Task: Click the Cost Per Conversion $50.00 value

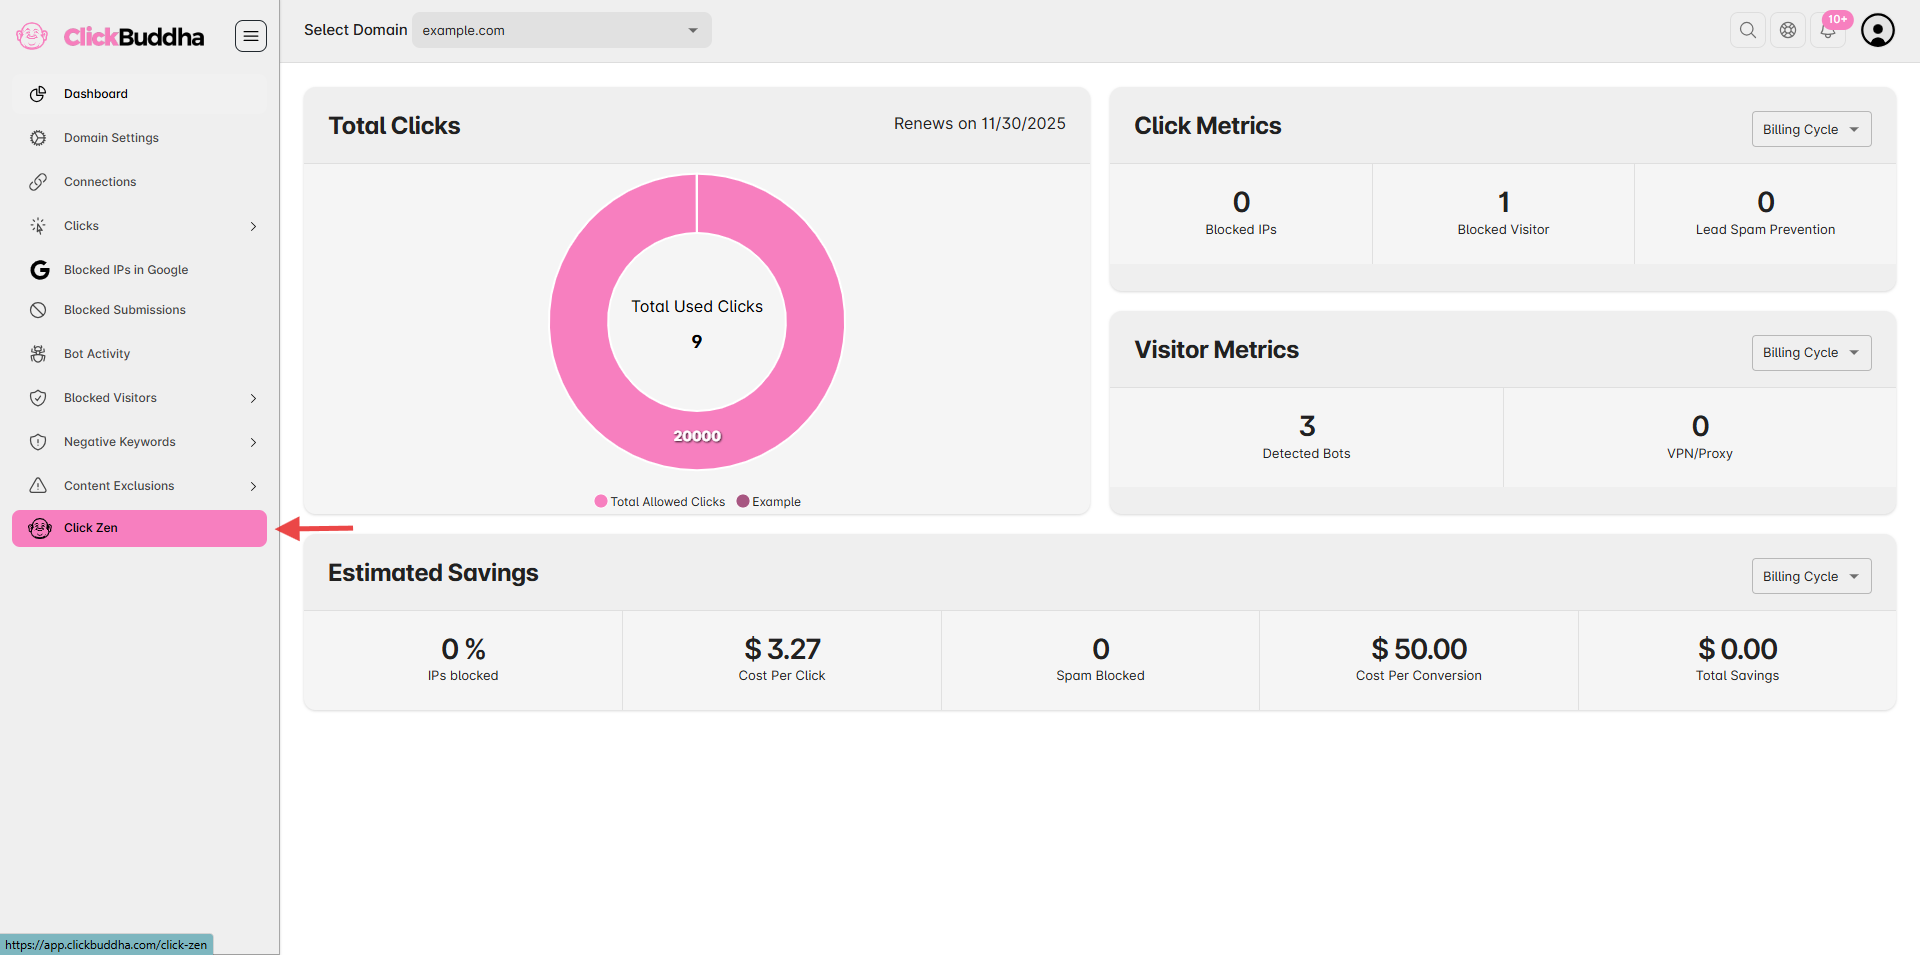Action: (x=1419, y=649)
